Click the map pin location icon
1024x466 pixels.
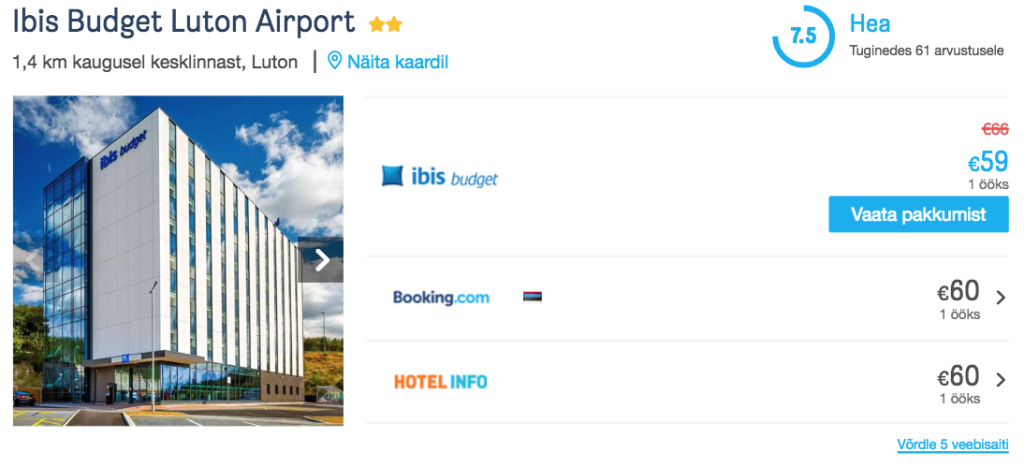(335, 61)
